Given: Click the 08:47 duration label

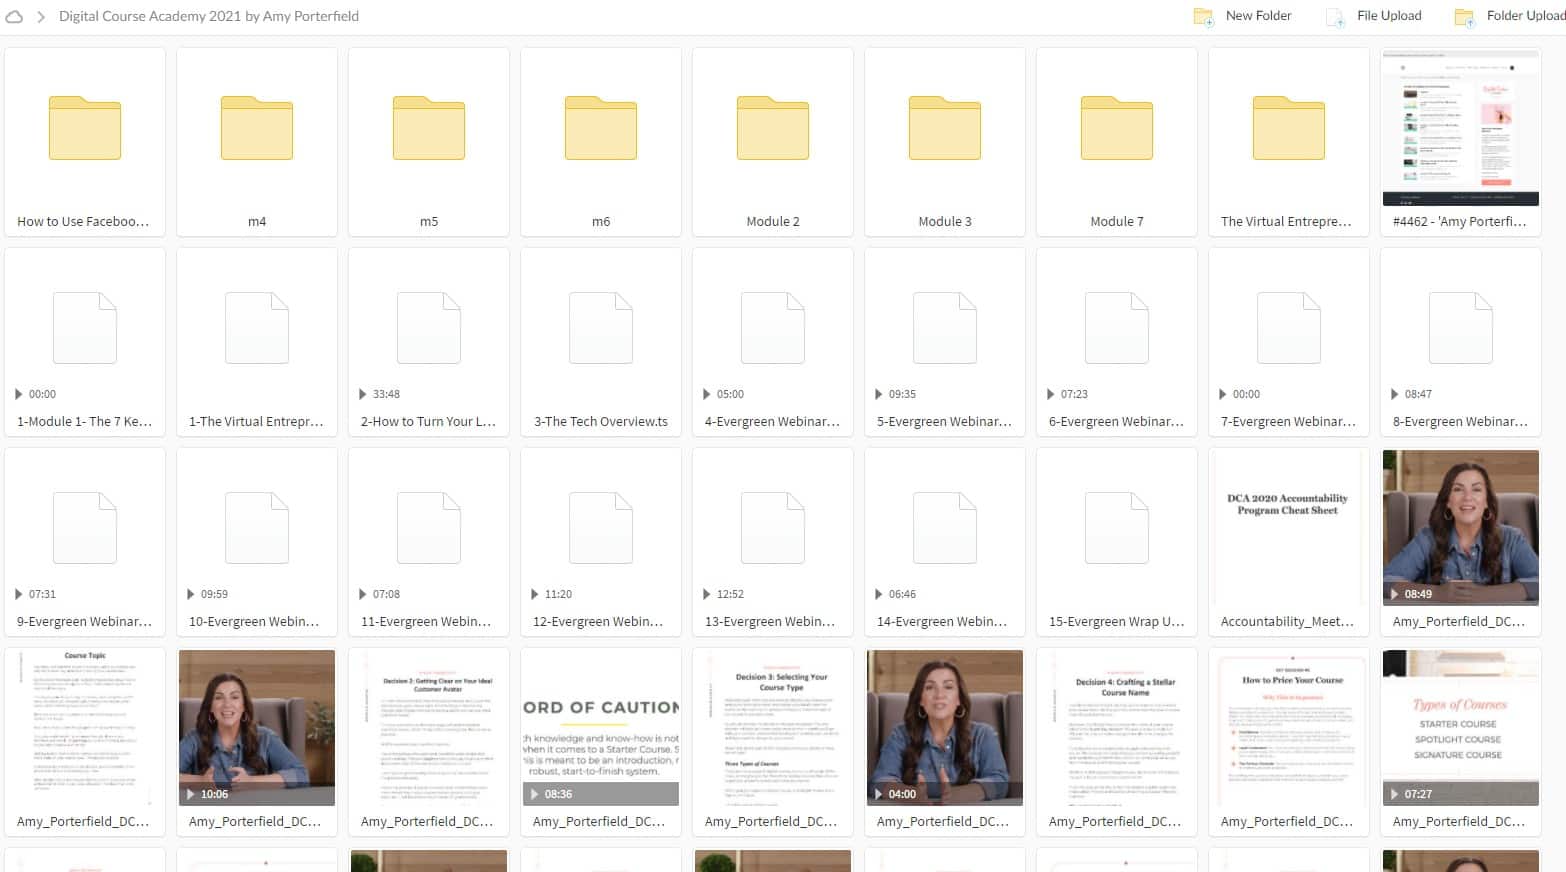Looking at the screenshot, I should 1418,394.
